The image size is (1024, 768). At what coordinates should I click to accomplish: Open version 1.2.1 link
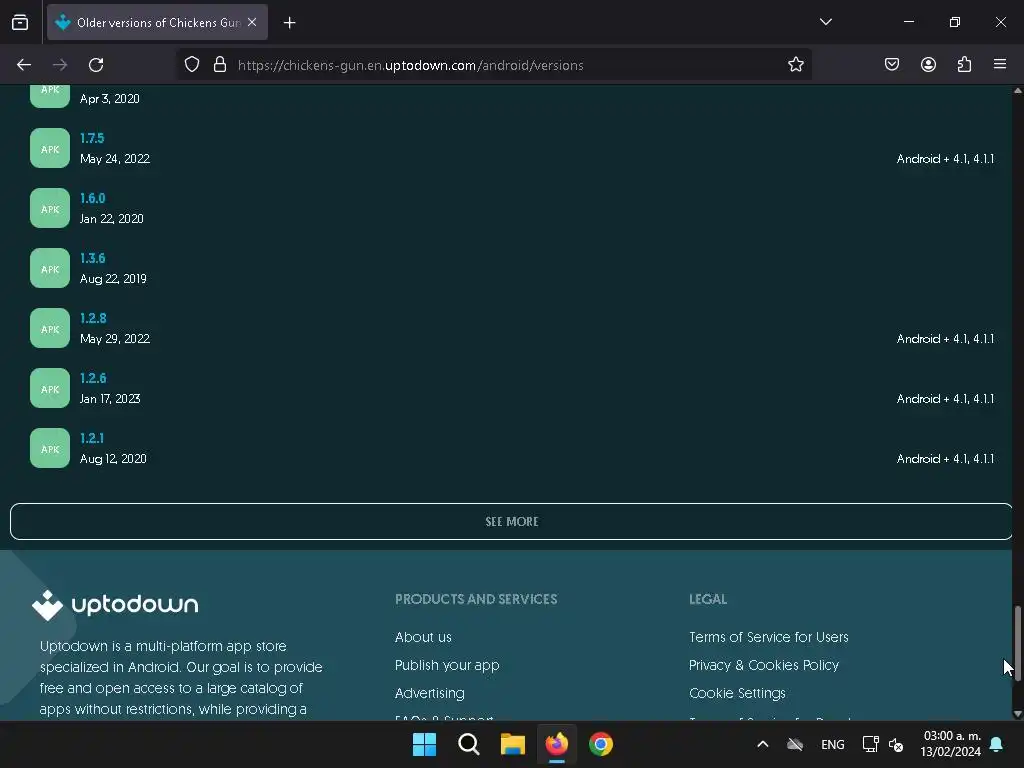pyautogui.click(x=92, y=439)
